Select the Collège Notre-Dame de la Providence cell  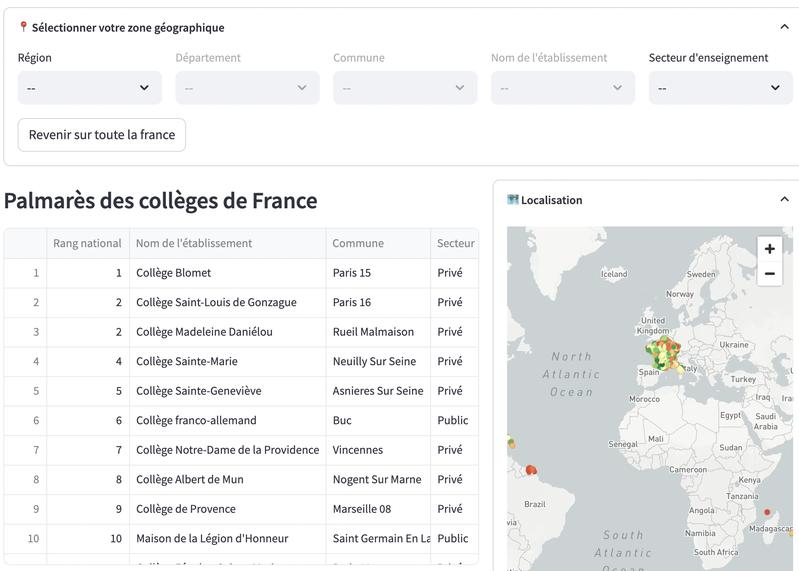pos(227,450)
